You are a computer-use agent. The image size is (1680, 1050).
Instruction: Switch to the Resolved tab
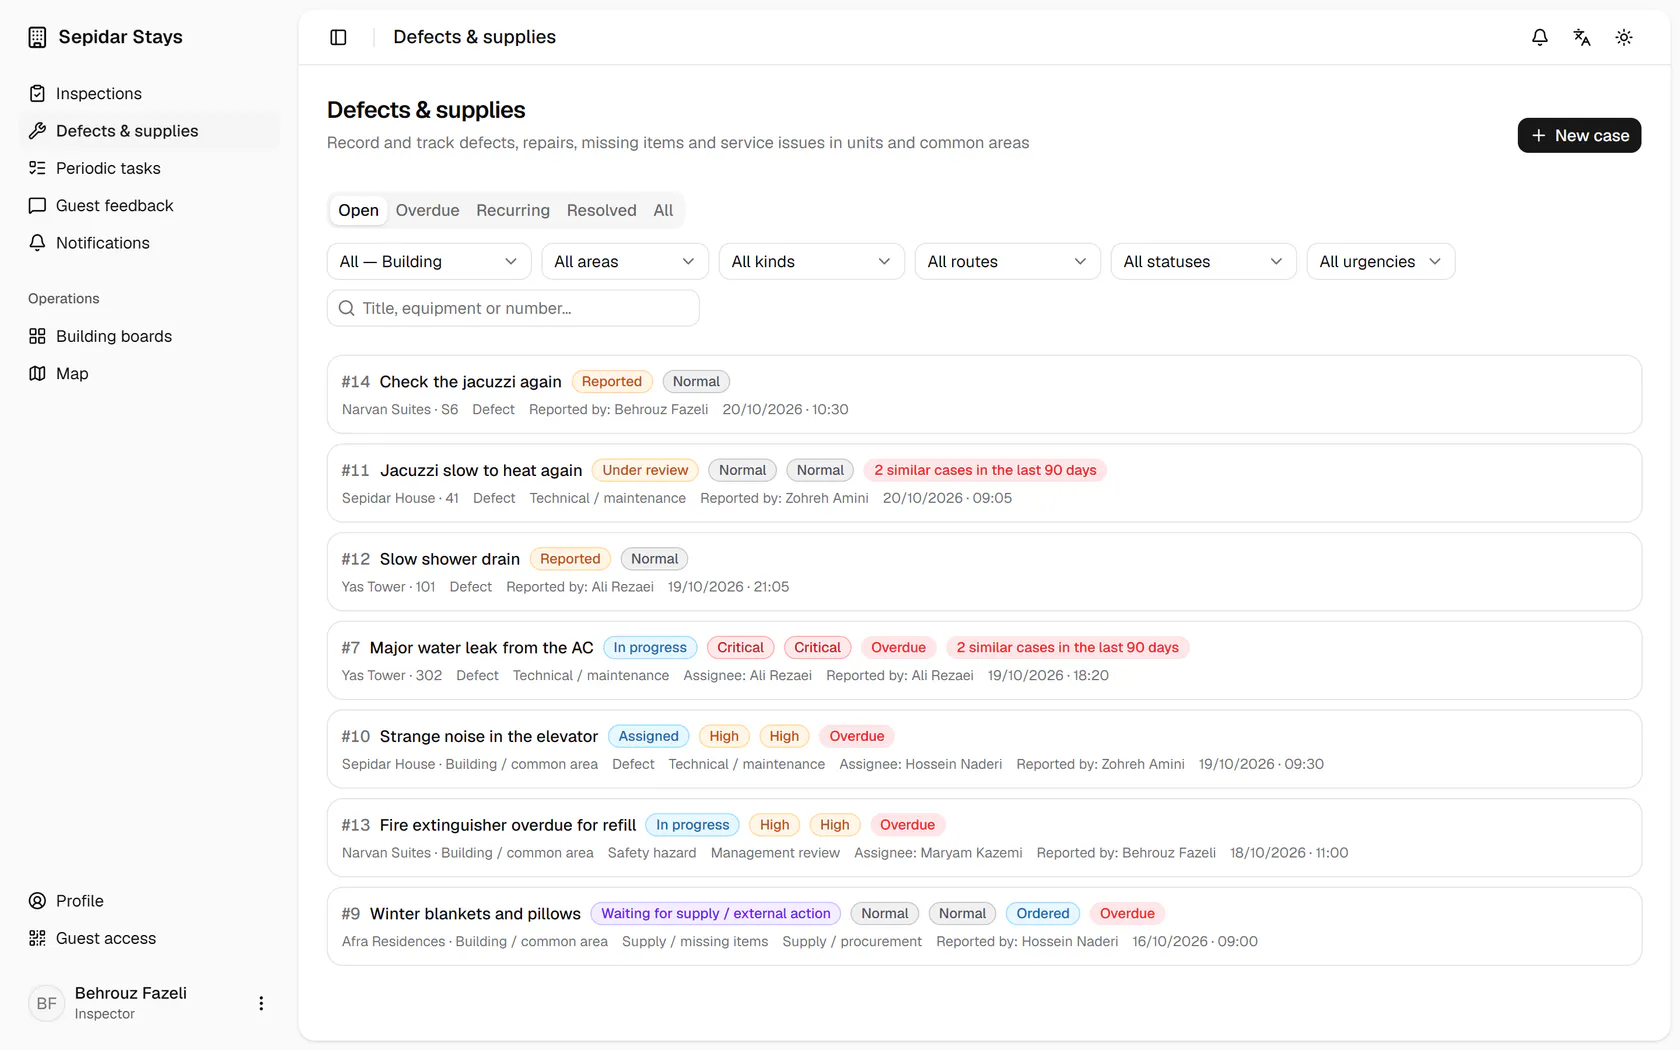[601, 210]
